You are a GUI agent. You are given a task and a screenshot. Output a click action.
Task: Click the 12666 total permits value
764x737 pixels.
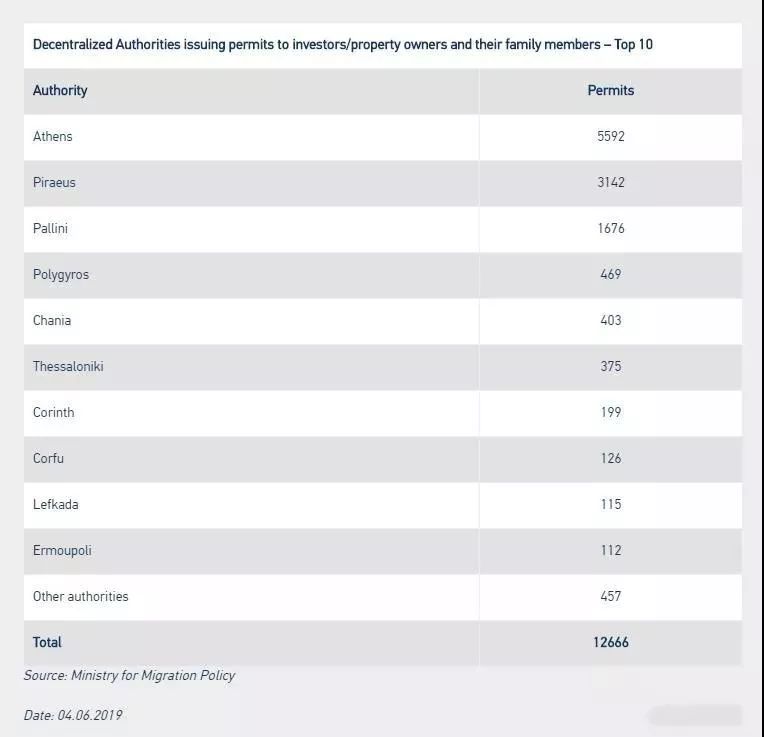click(611, 643)
